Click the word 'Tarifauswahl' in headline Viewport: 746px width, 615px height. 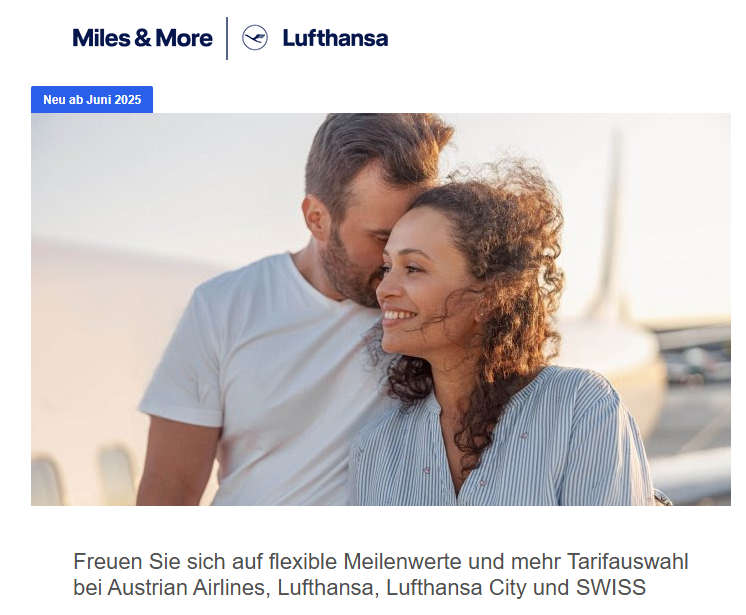tap(628, 562)
